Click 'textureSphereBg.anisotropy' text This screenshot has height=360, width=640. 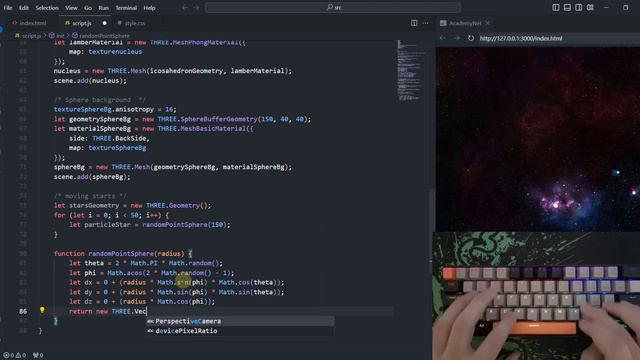click(x=104, y=109)
